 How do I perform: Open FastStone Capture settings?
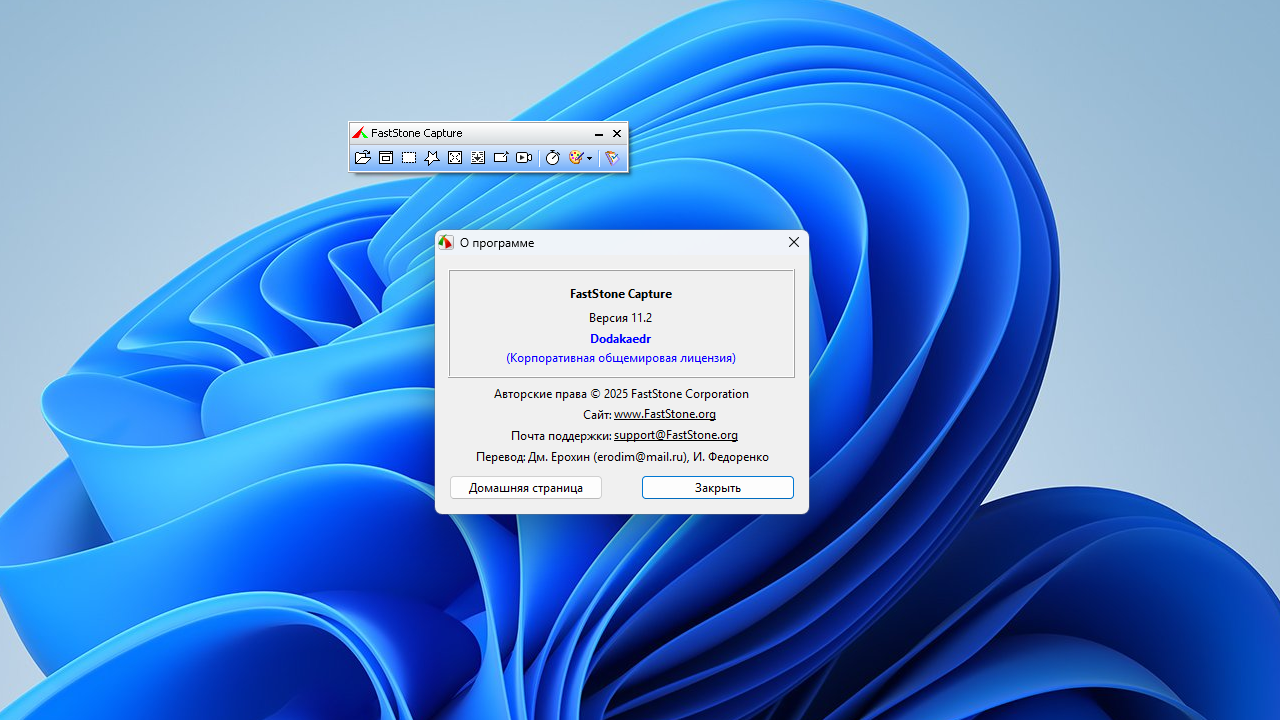pos(613,158)
